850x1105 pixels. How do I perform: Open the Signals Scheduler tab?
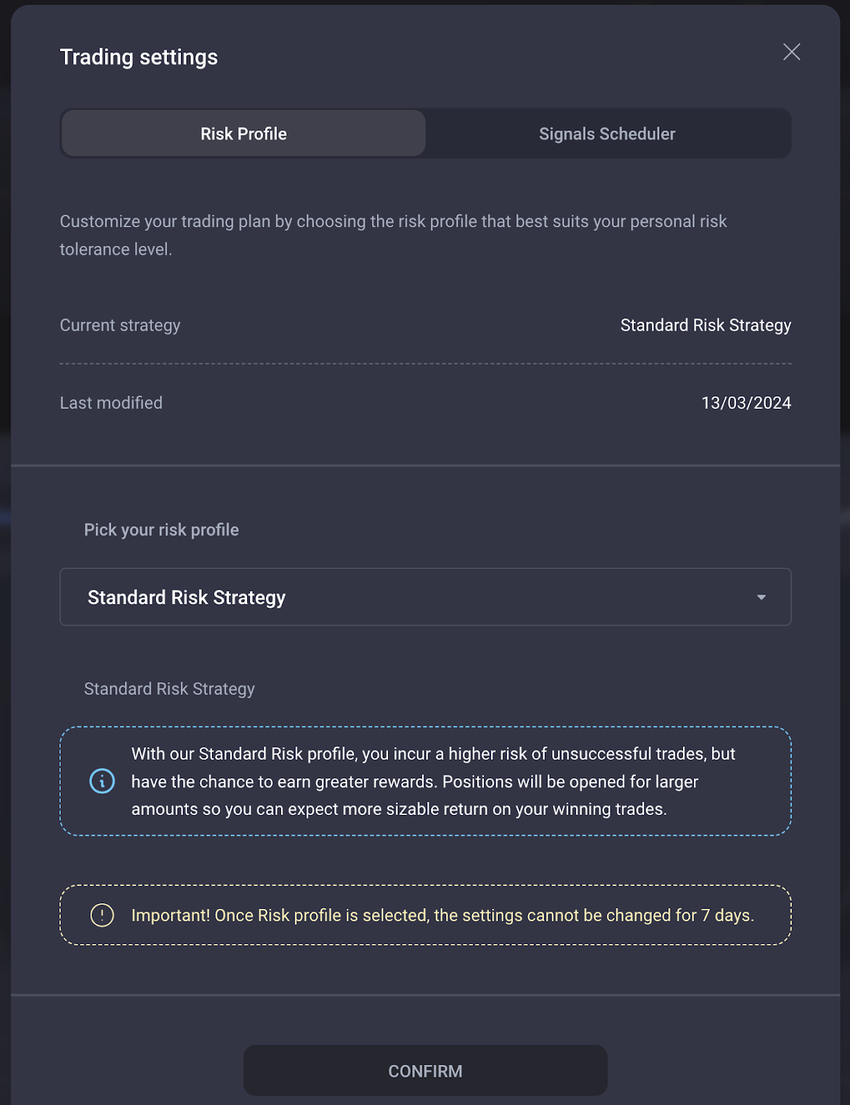[607, 134]
